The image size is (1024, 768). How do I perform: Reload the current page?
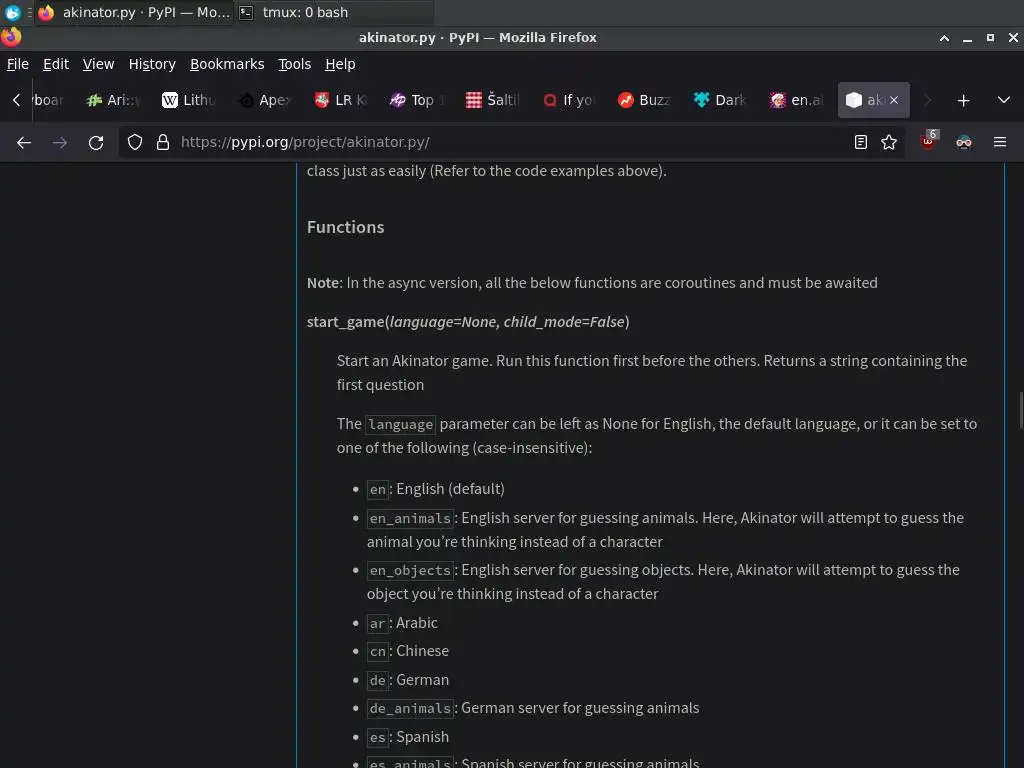tap(96, 142)
